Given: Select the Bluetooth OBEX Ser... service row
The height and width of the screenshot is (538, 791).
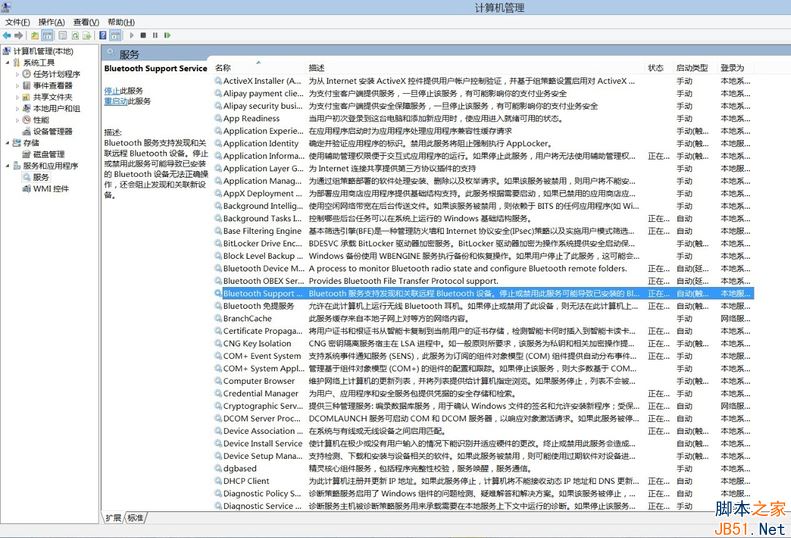Looking at the screenshot, I should pos(484,281).
